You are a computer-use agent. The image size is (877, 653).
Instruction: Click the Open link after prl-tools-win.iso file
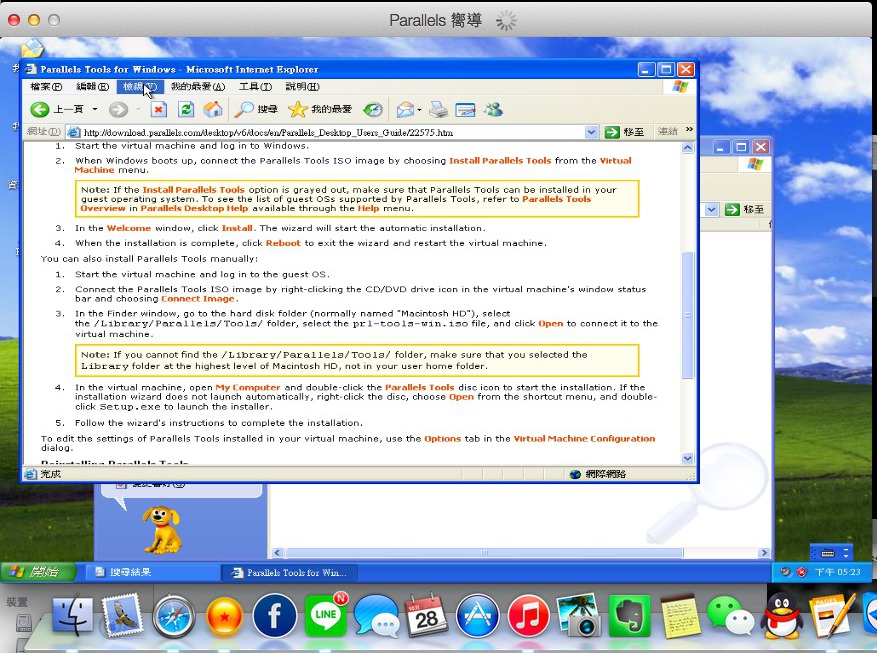click(551, 324)
